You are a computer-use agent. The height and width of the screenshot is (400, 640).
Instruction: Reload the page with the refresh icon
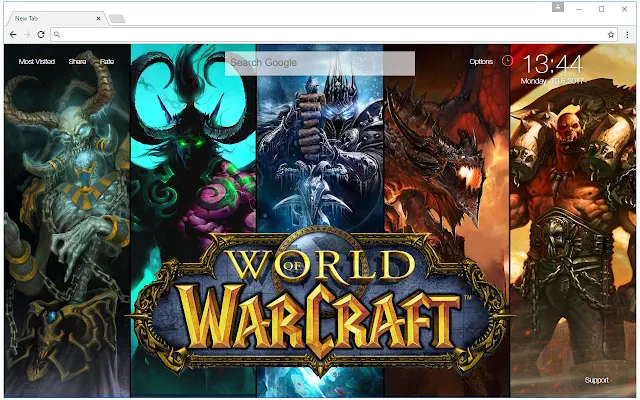(x=41, y=35)
